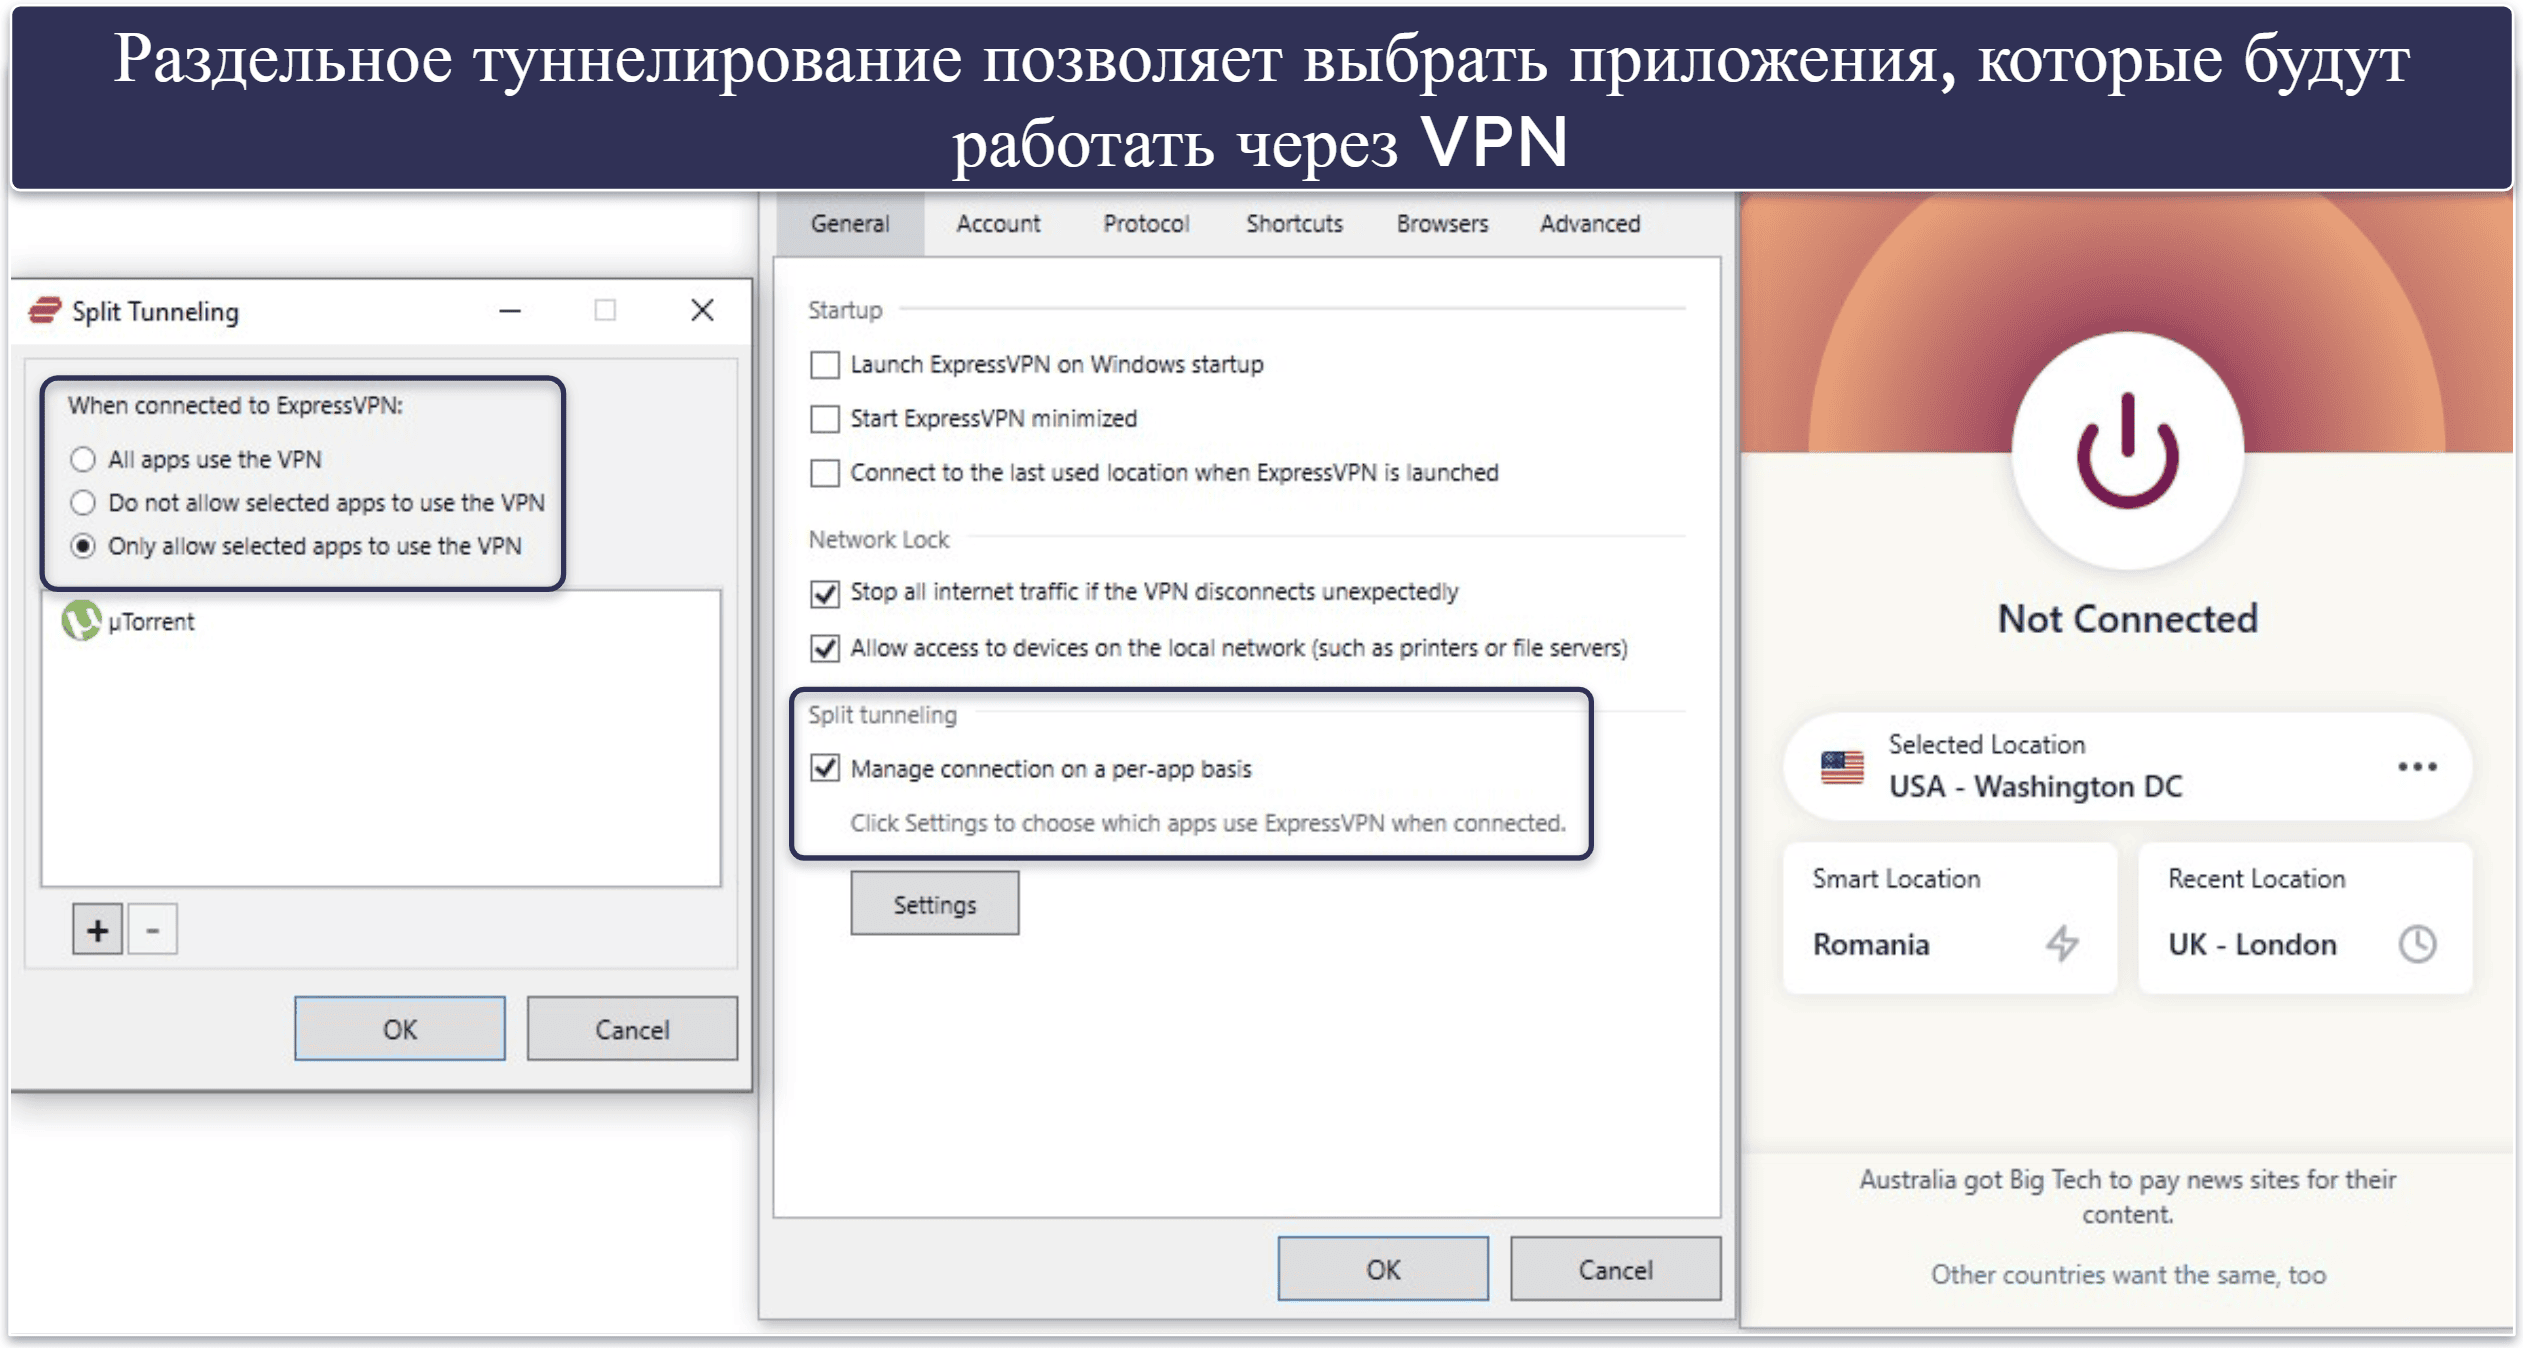
Task: Click the USA flag icon
Action: (x=1842, y=768)
